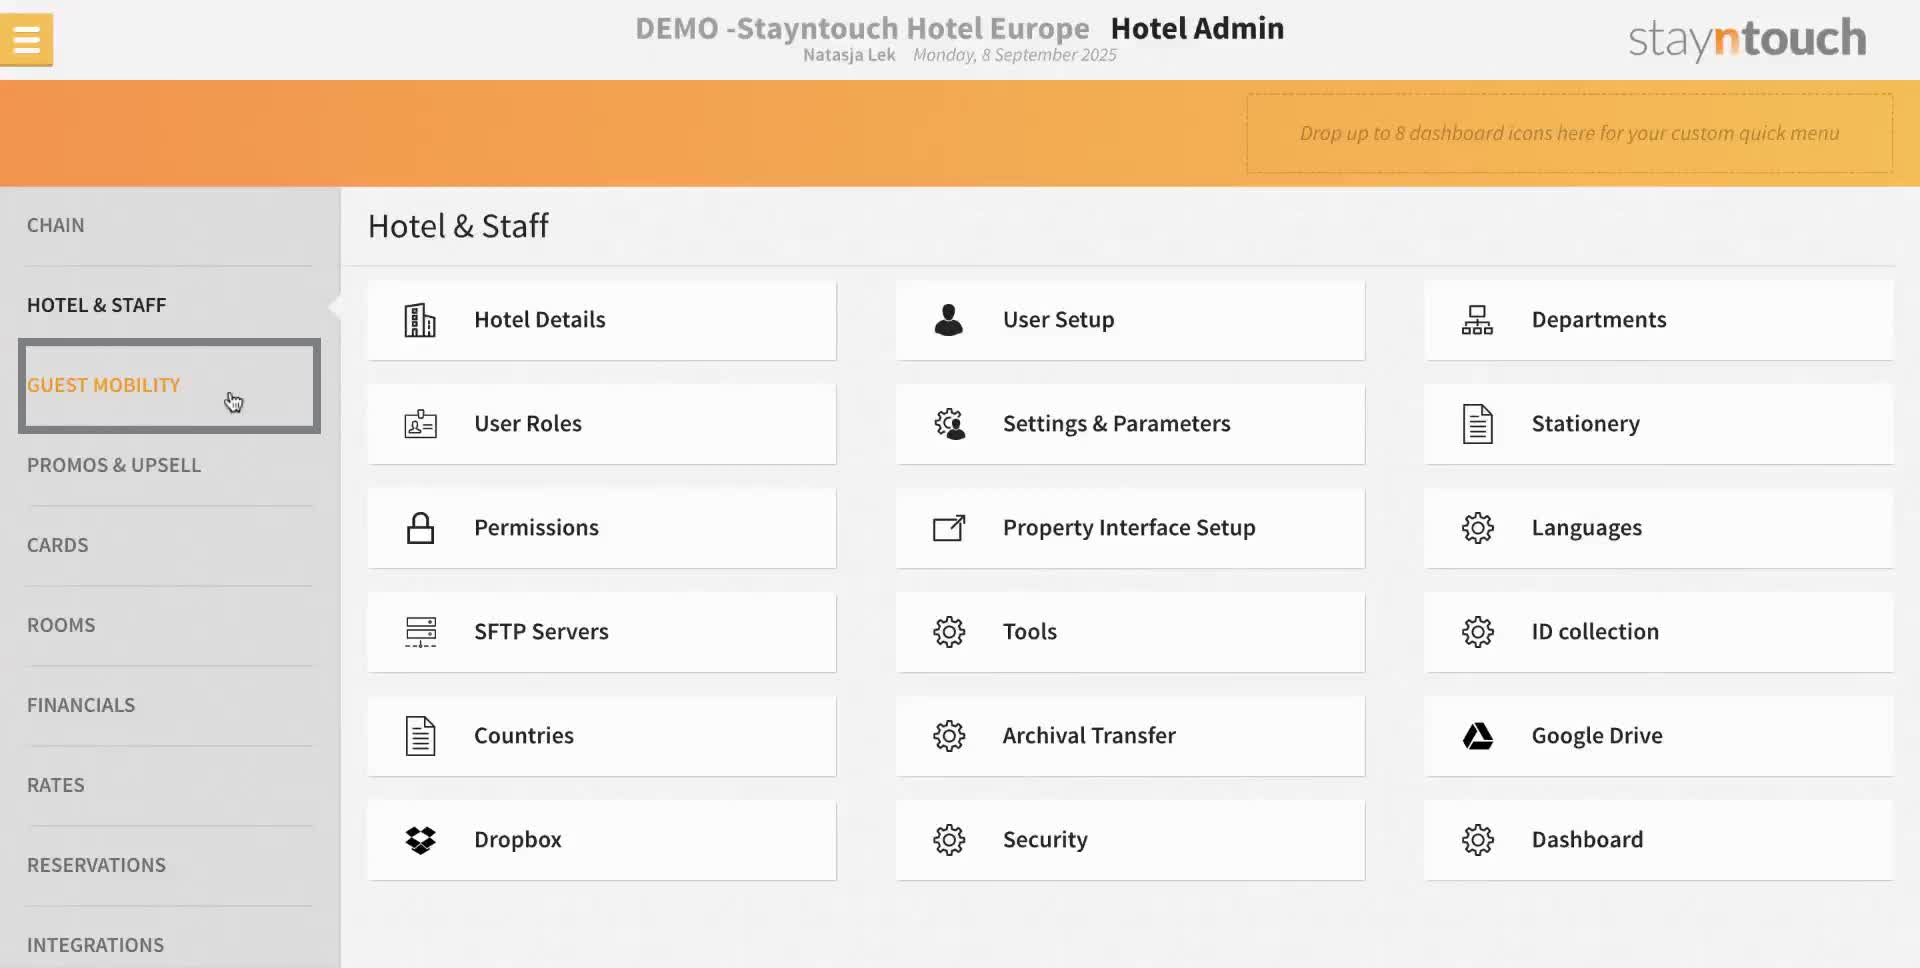Open the hamburger navigation menu
1920x968 pixels.
pyautogui.click(x=26, y=39)
